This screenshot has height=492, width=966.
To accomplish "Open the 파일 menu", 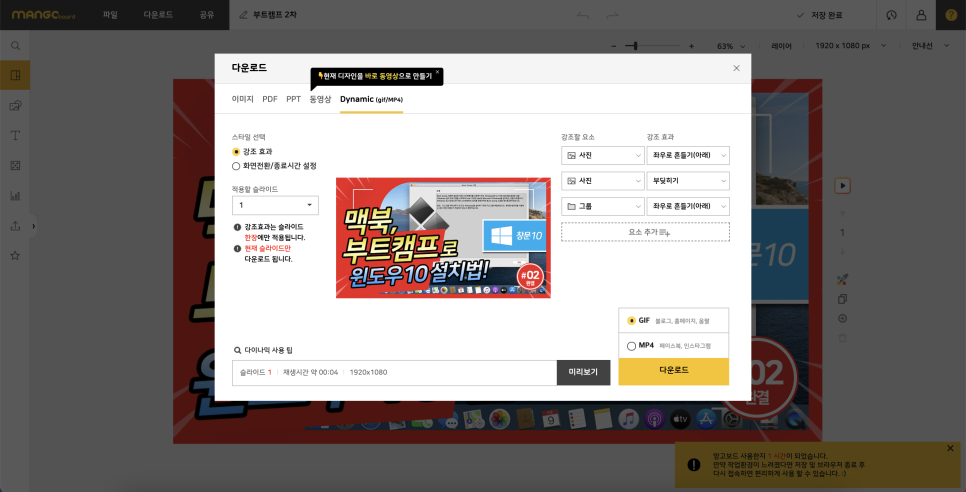I will (x=110, y=15).
